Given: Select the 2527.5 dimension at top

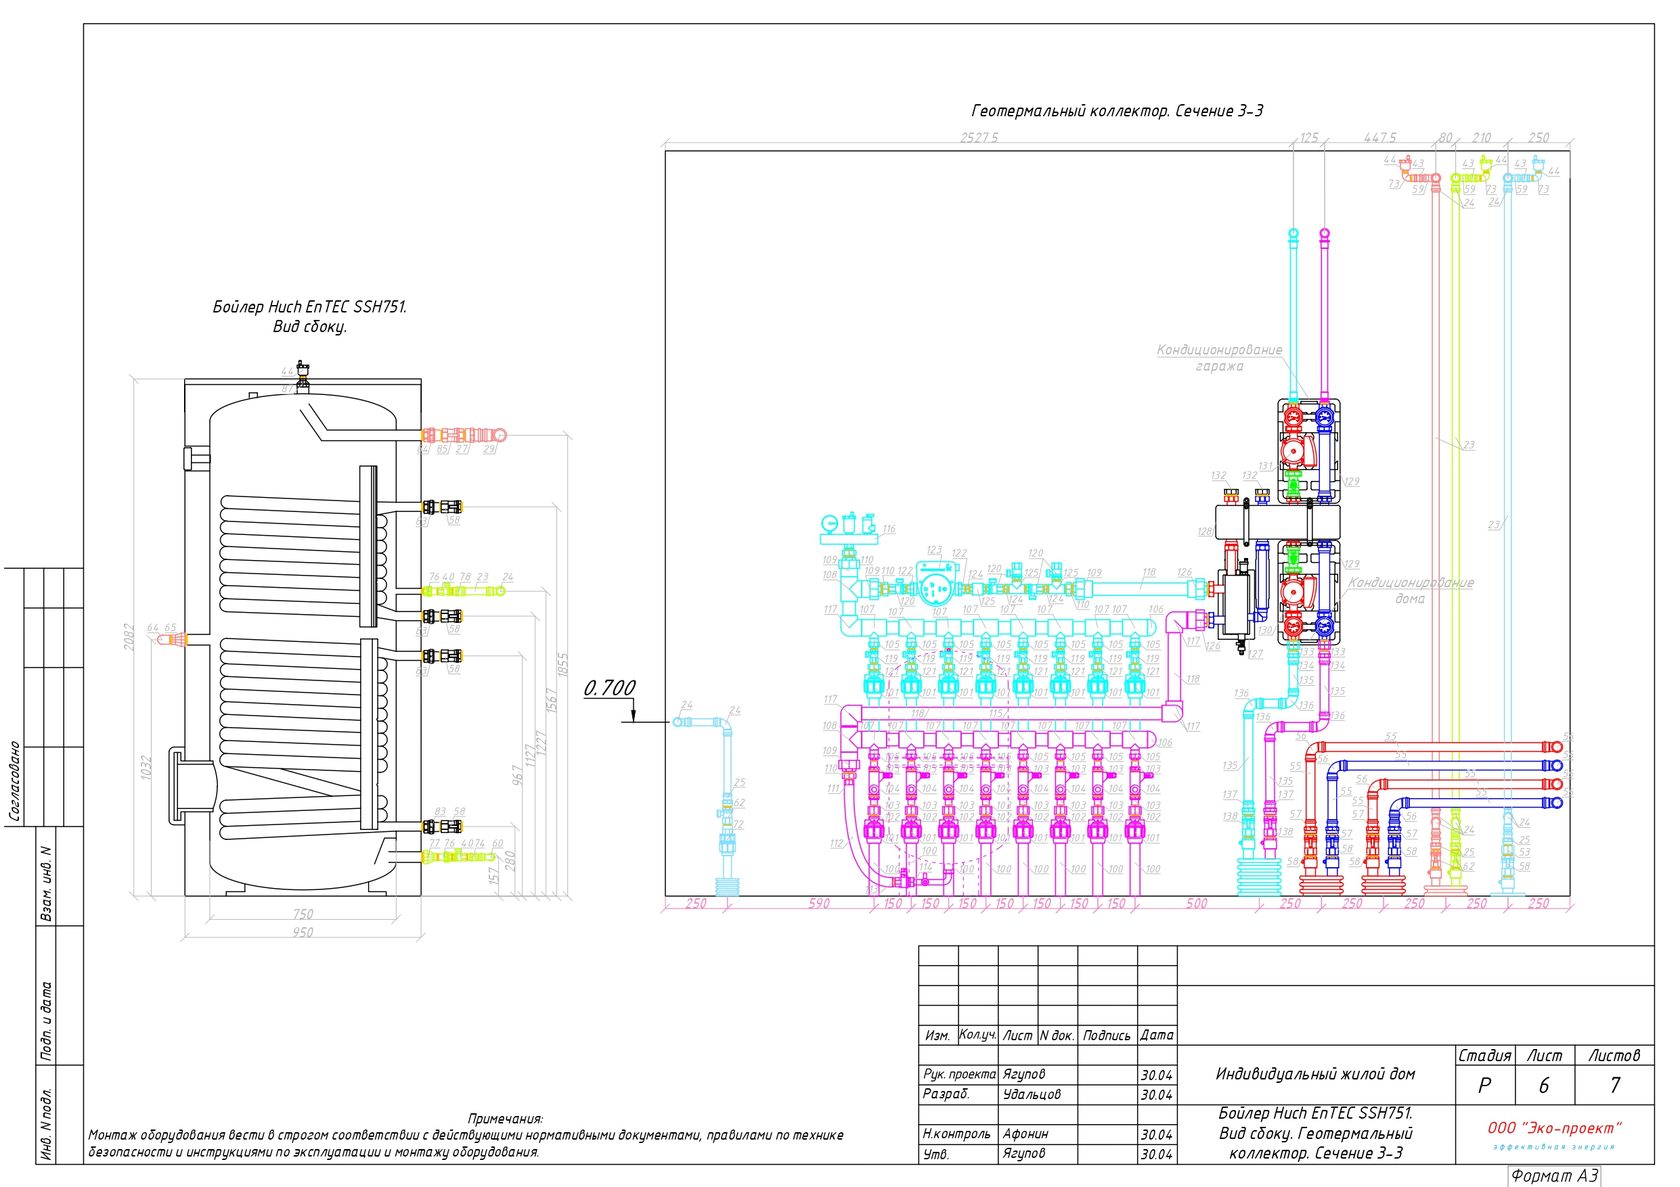Looking at the screenshot, I should pos(979,138).
